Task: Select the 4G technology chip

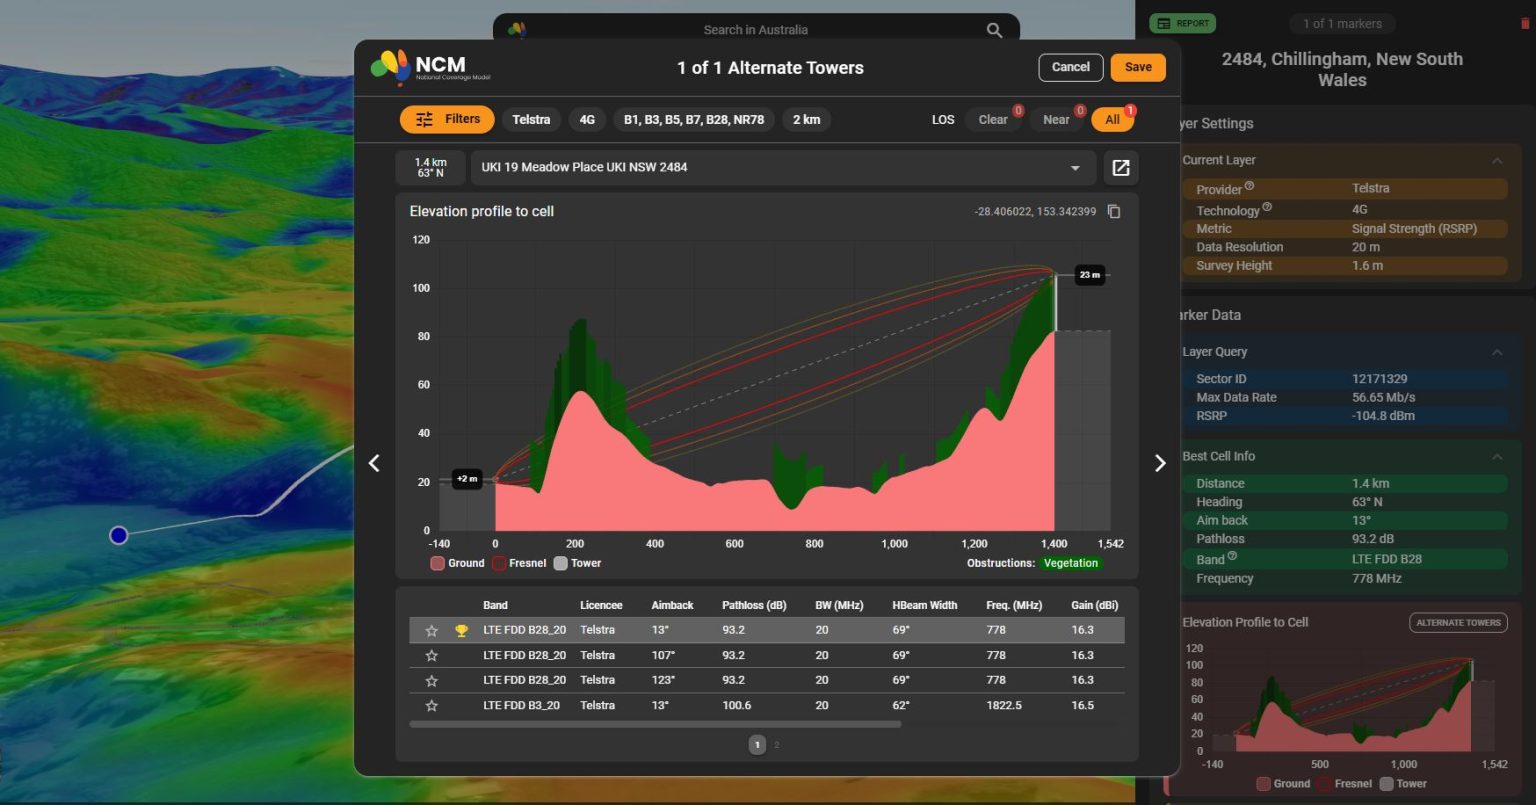Action: [x=587, y=119]
